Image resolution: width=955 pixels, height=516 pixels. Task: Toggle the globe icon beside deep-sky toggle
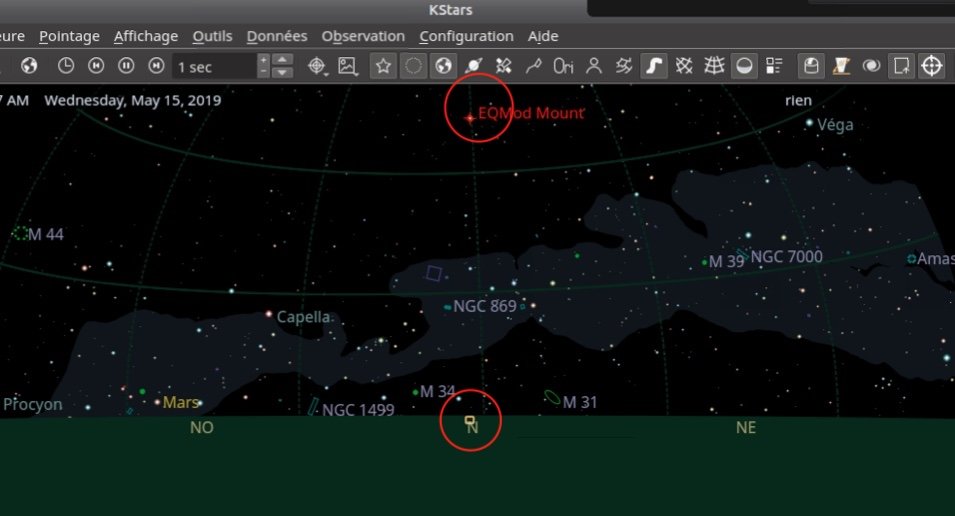pyautogui.click(x=443, y=66)
